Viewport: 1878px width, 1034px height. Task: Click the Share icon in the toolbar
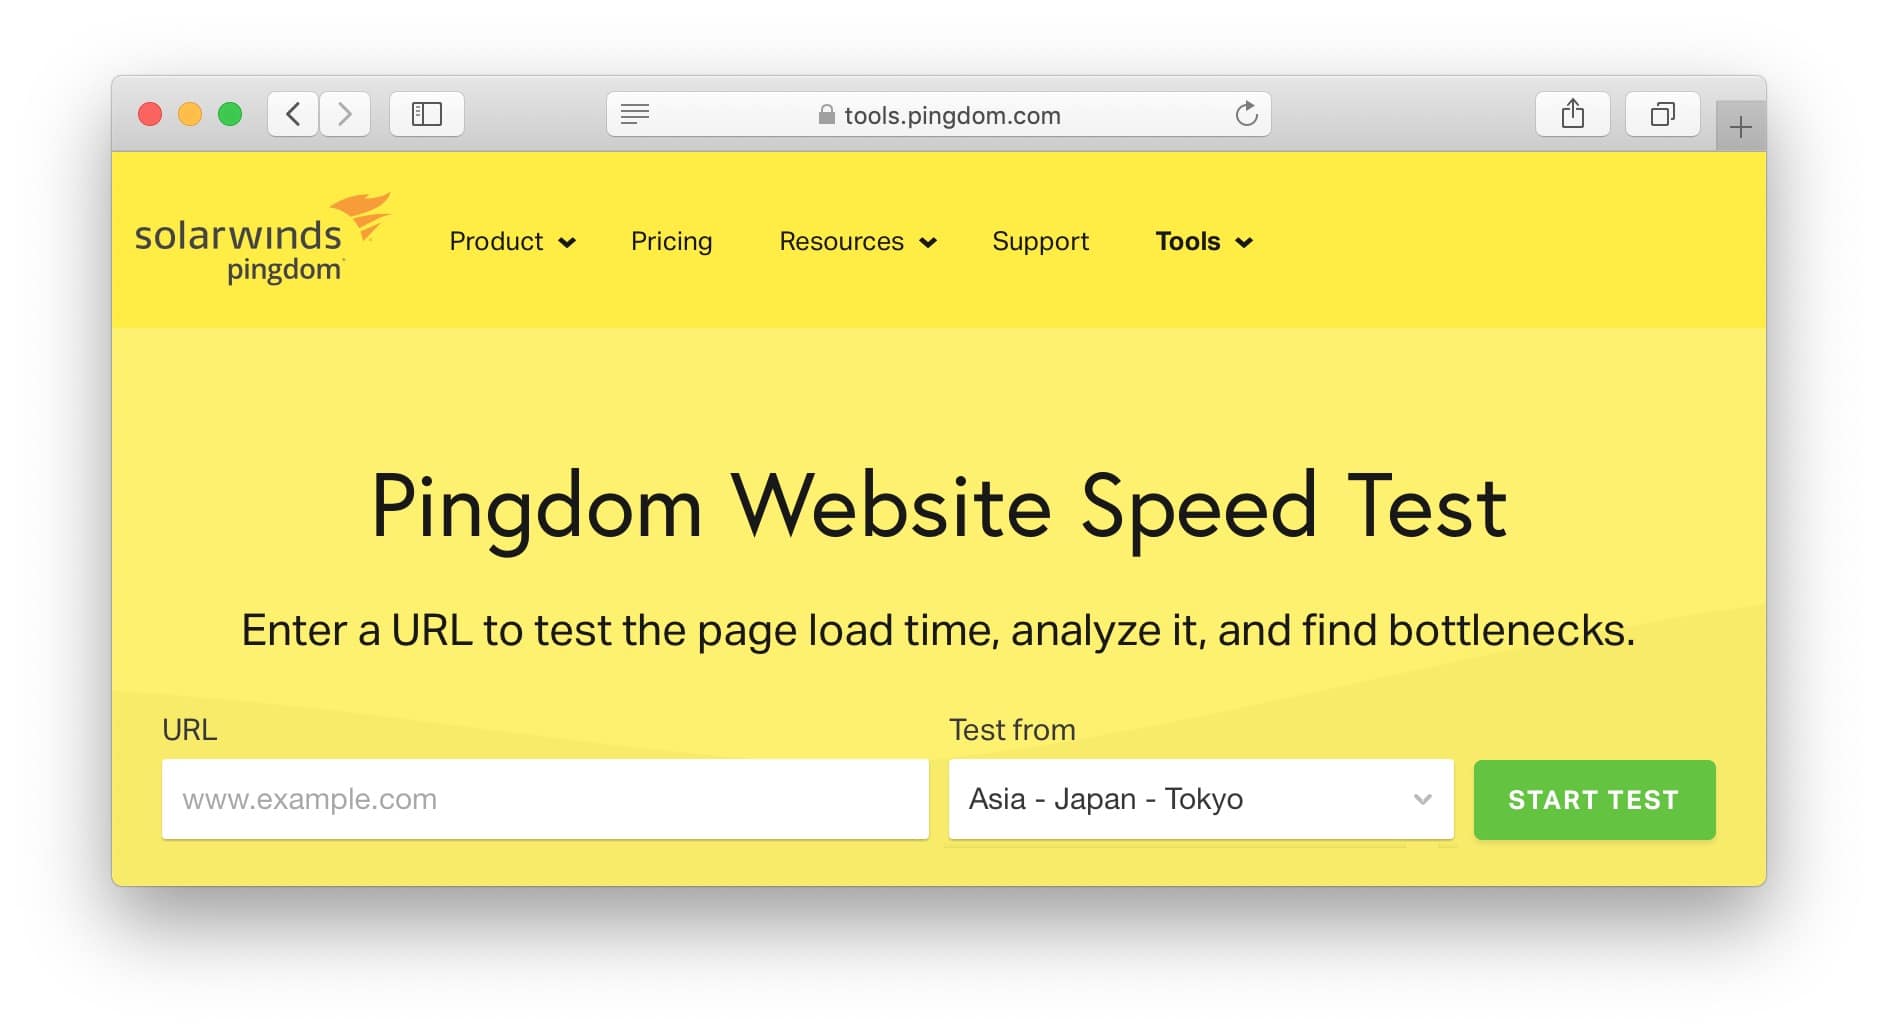(1573, 114)
